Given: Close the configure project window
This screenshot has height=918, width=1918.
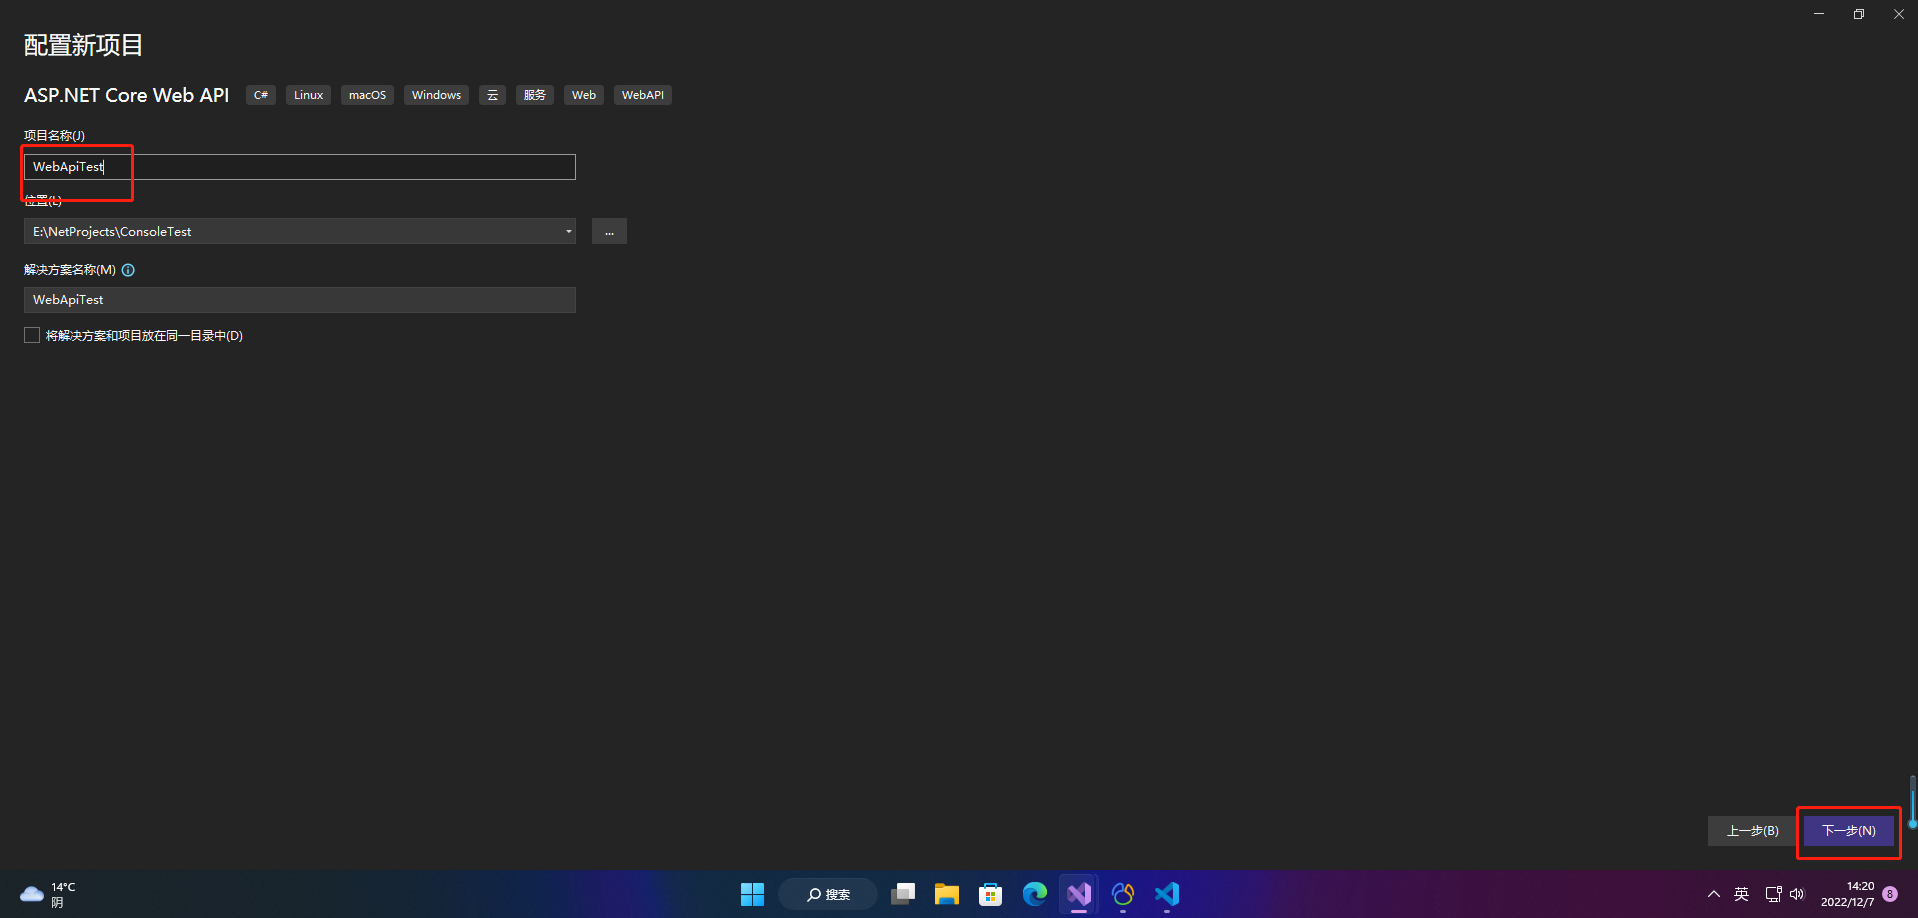Looking at the screenshot, I should click(x=1898, y=14).
